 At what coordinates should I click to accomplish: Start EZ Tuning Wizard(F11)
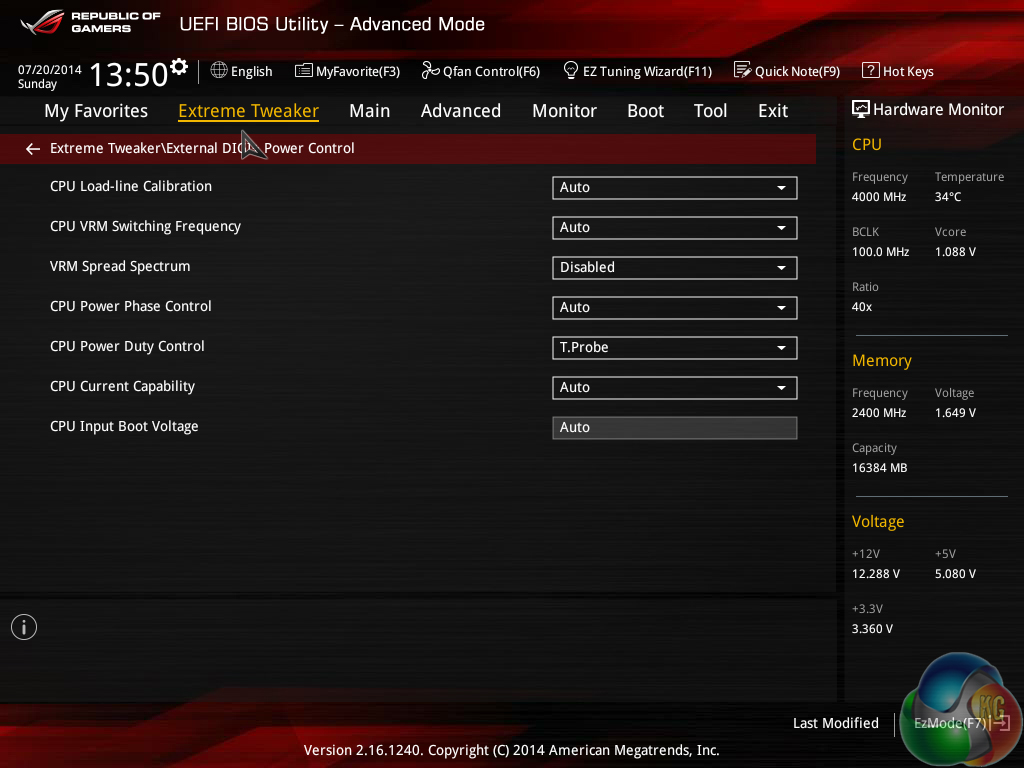(637, 71)
